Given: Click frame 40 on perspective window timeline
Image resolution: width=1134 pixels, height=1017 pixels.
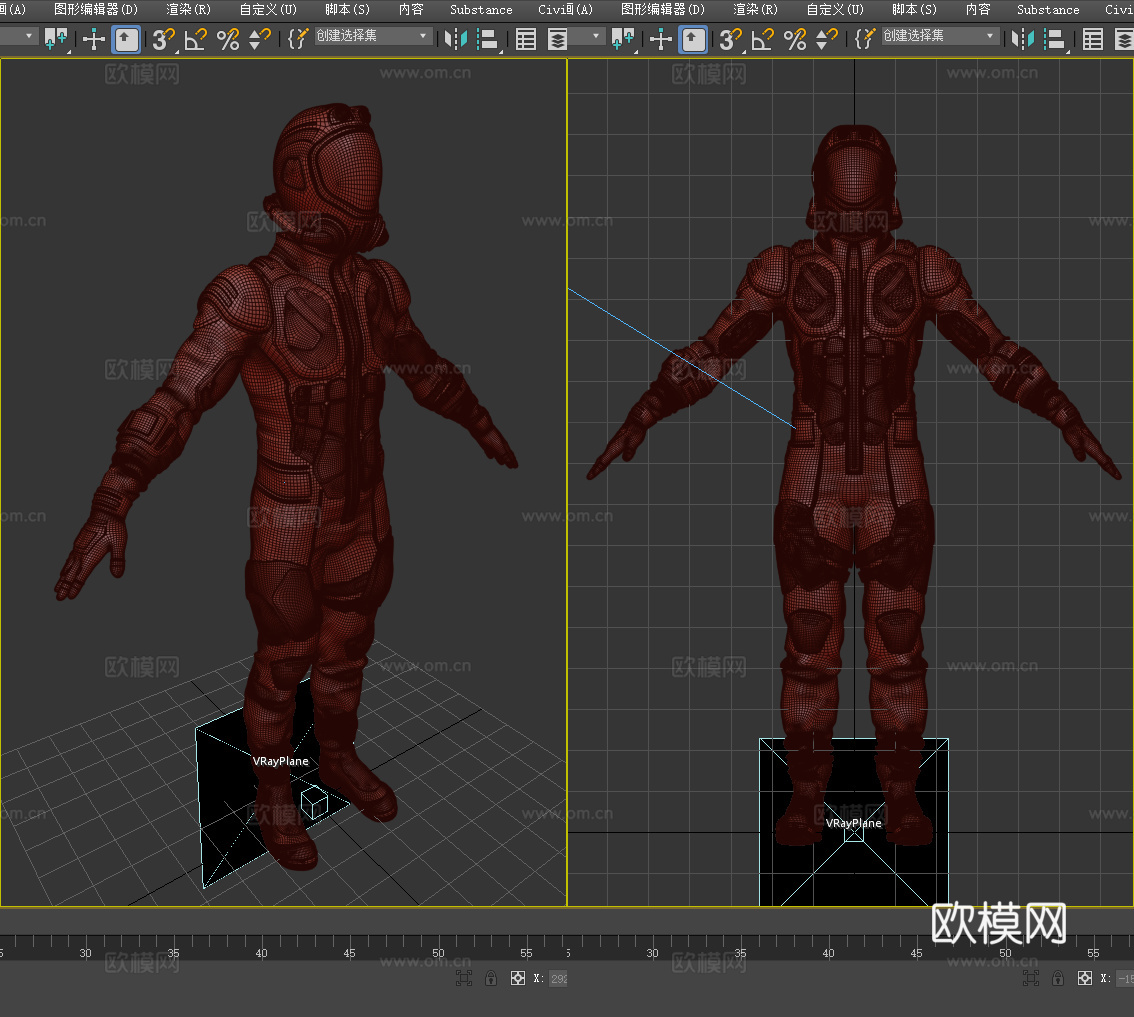Looking at the screenshot, I should pyautogui.click(x=261, y=953).
